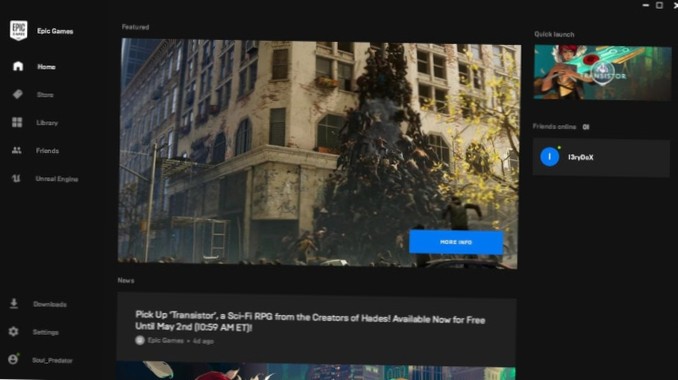Go to Downloads menu label

(50, 304)
